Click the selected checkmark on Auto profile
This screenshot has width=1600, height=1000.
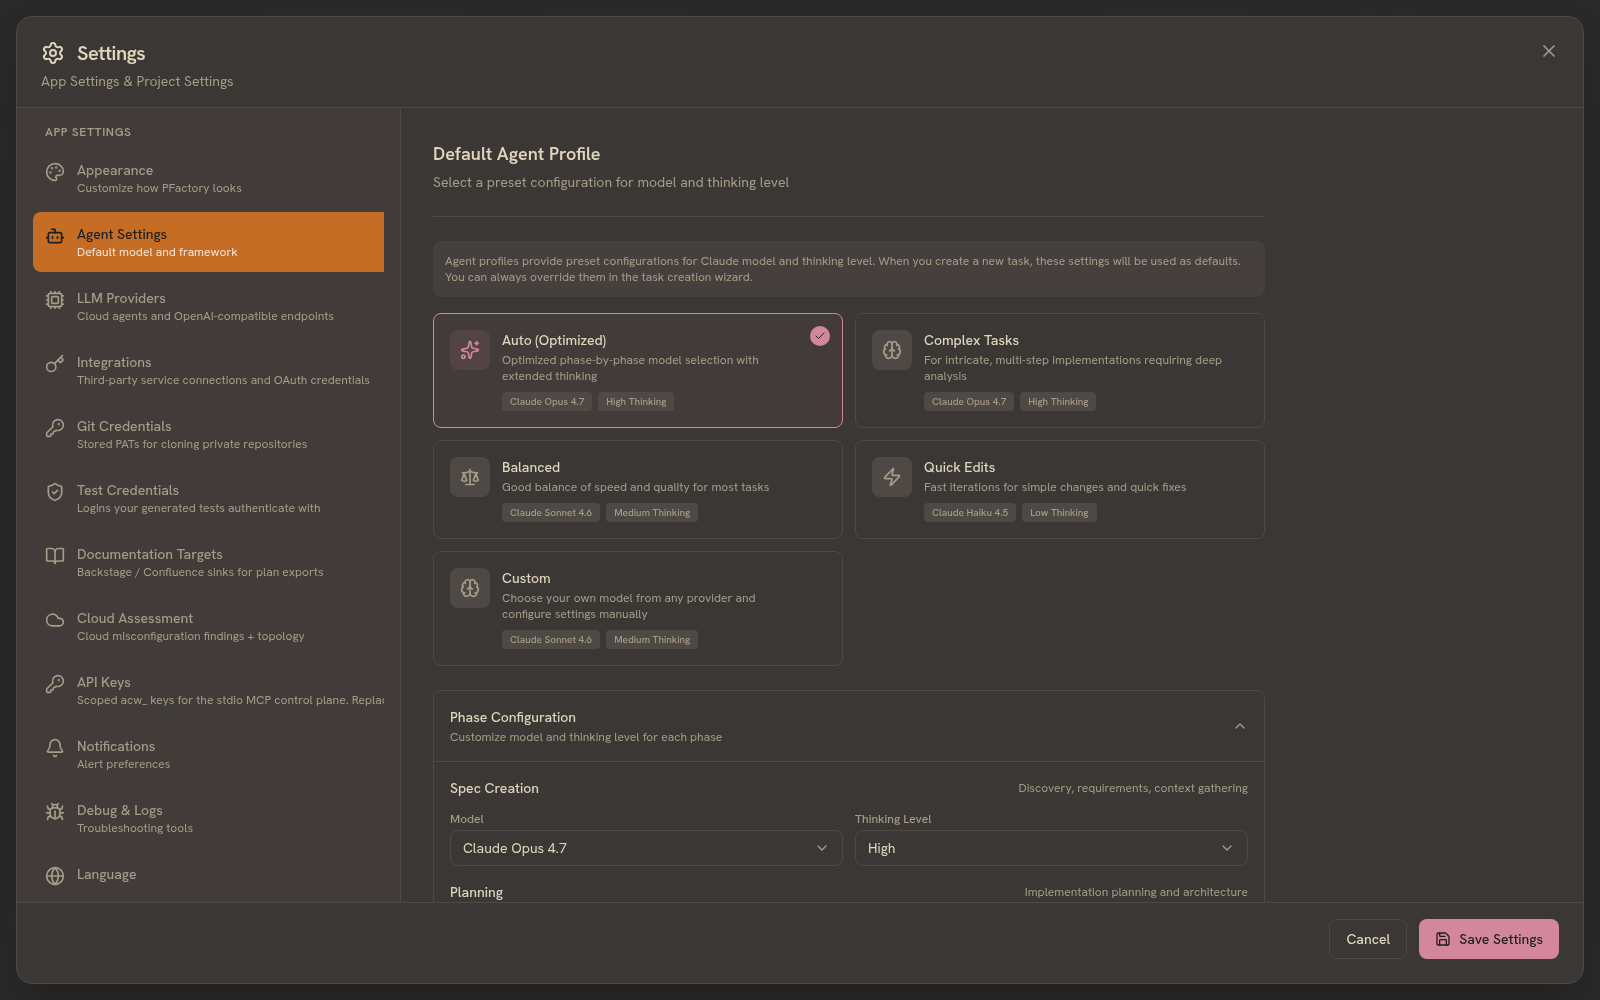click(x=820, y=336)
